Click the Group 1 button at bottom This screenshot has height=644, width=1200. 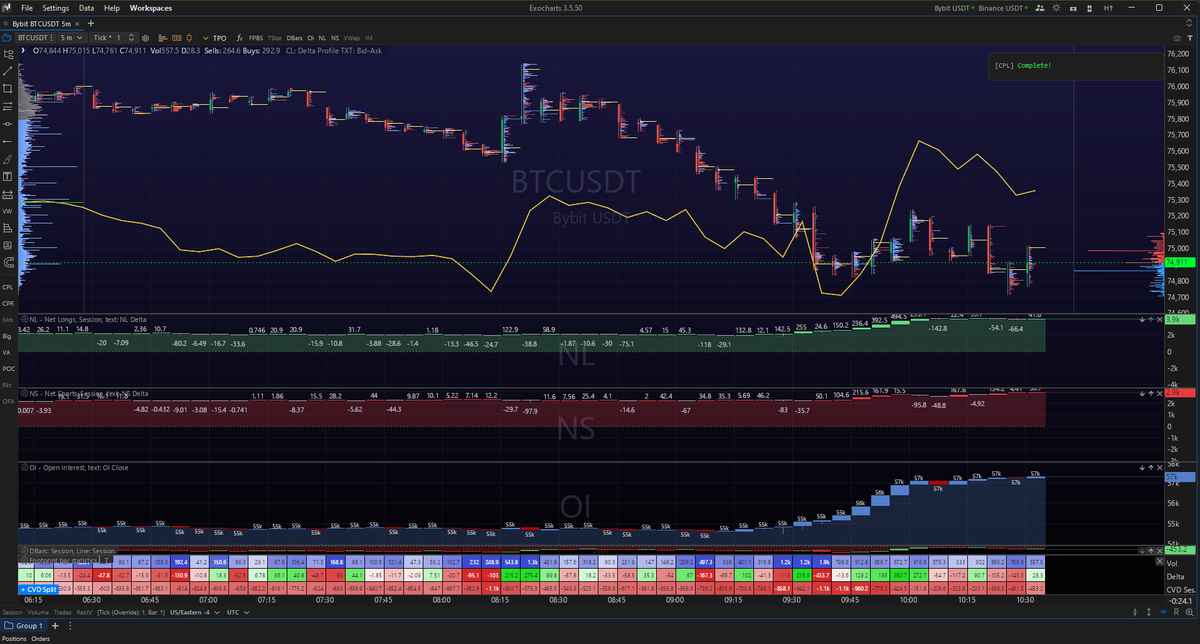click(x=23, y=626)
